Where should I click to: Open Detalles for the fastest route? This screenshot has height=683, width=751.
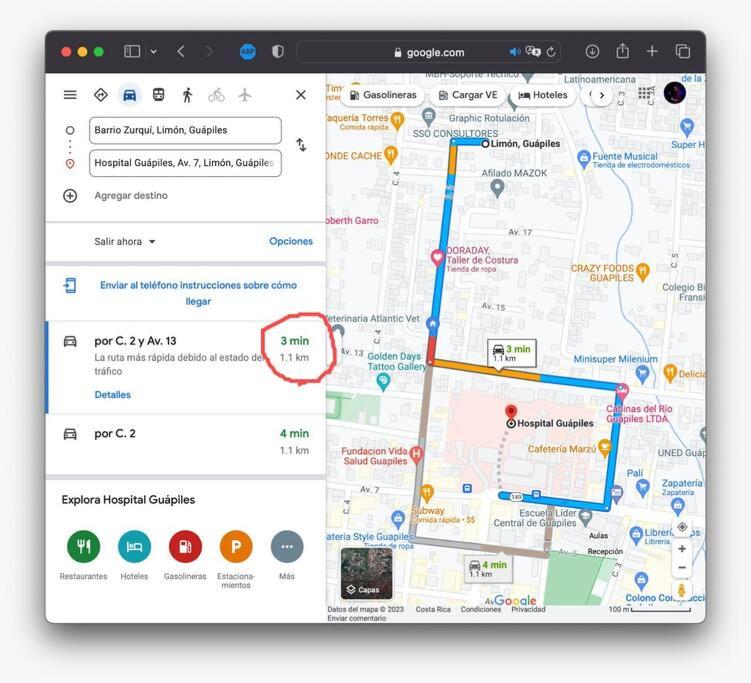[x=113, y=395]
